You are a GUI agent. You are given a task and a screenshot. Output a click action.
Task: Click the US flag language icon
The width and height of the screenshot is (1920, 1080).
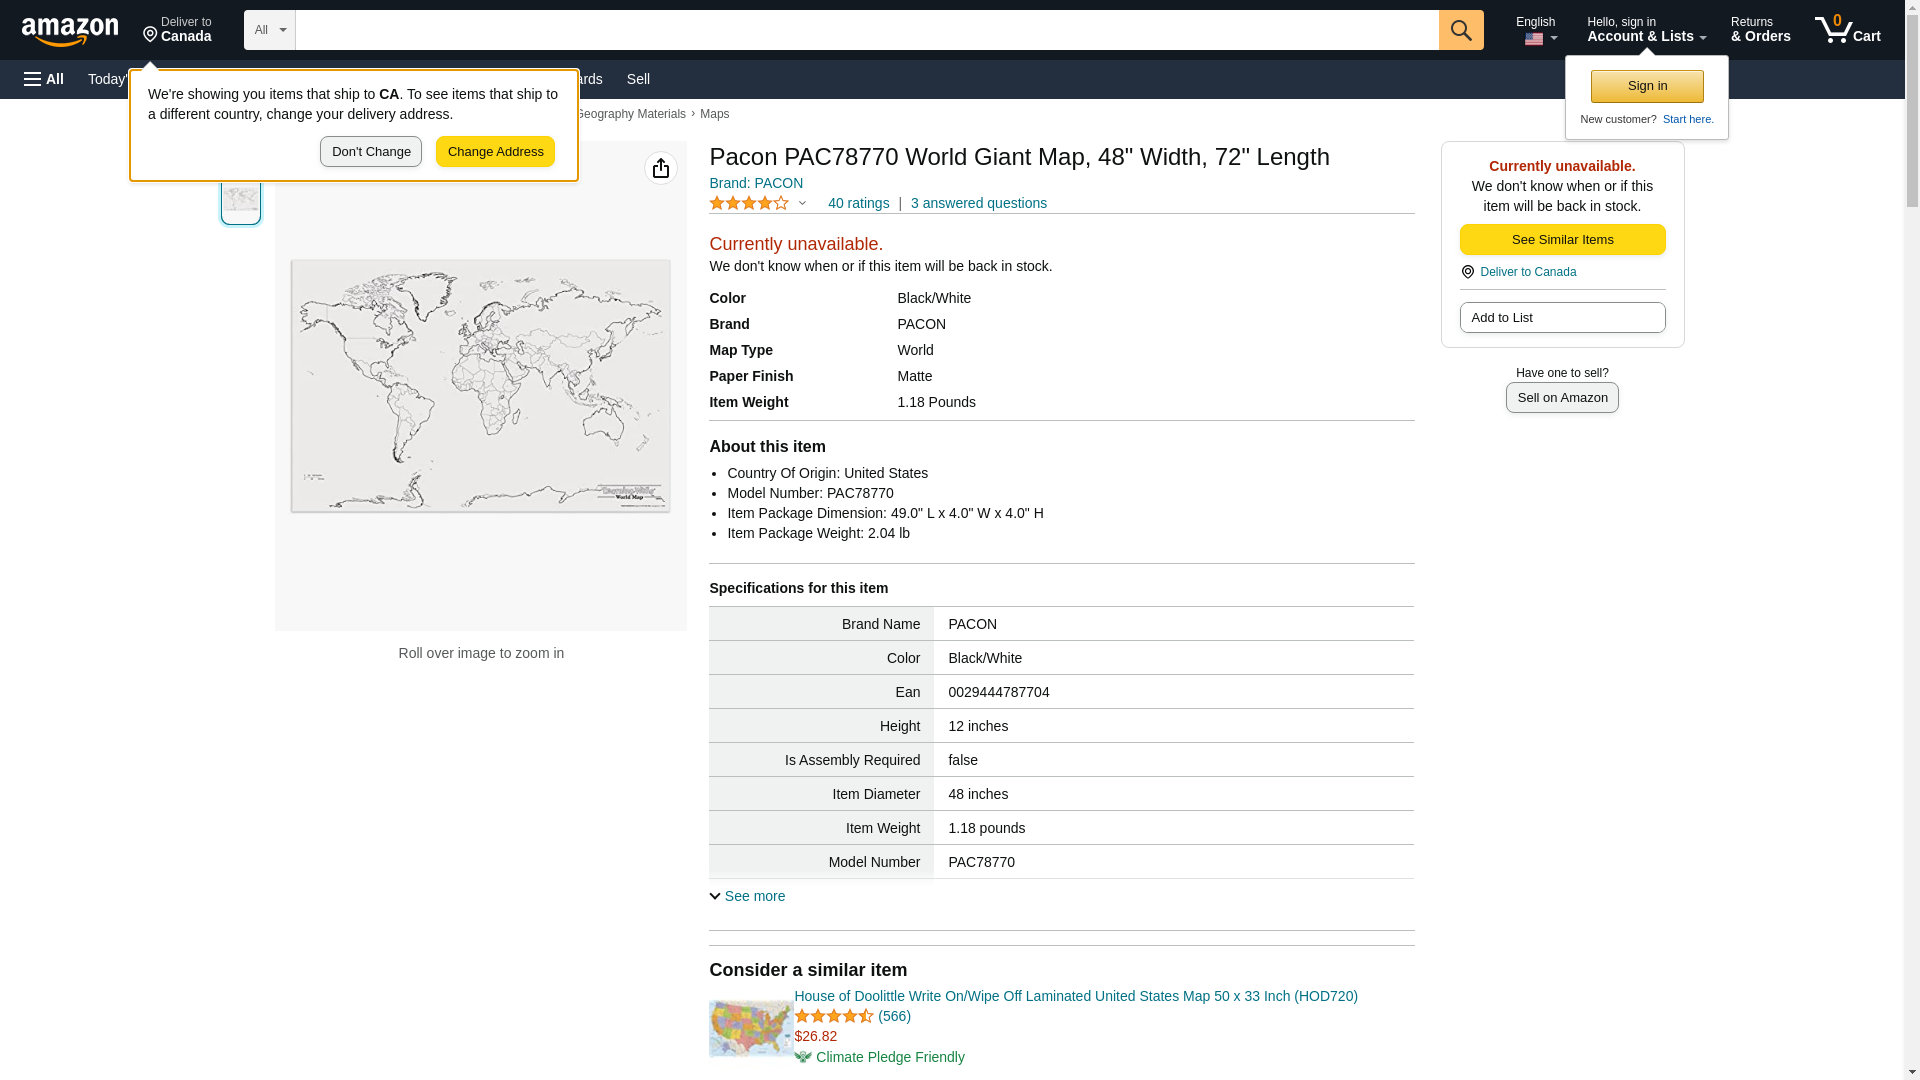coord(1534,39)
